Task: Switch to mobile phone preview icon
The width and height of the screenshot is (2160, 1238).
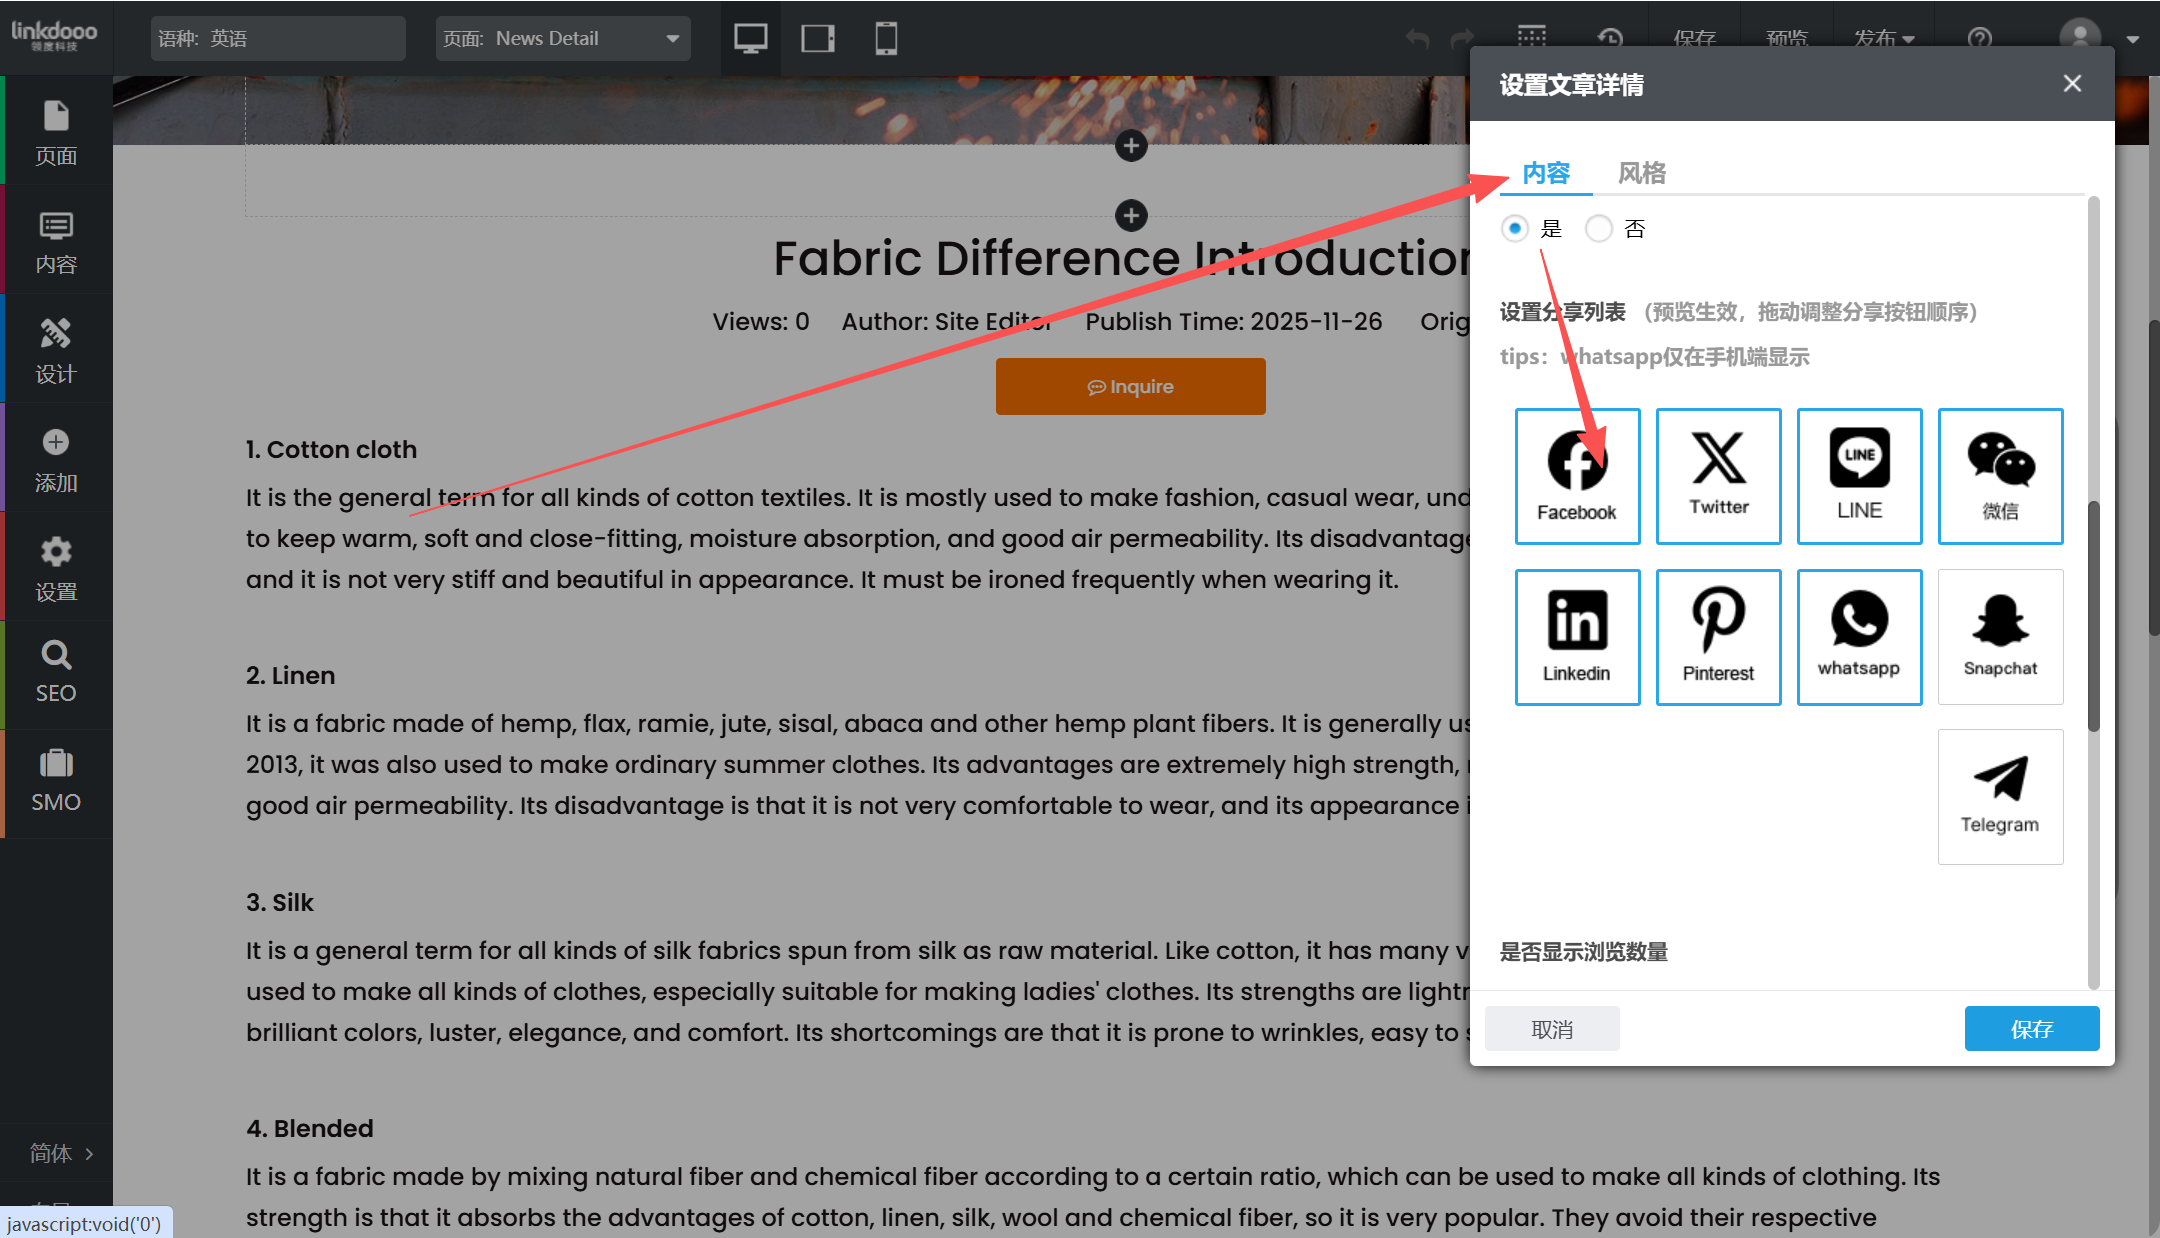Action: (x=886, y=38)
